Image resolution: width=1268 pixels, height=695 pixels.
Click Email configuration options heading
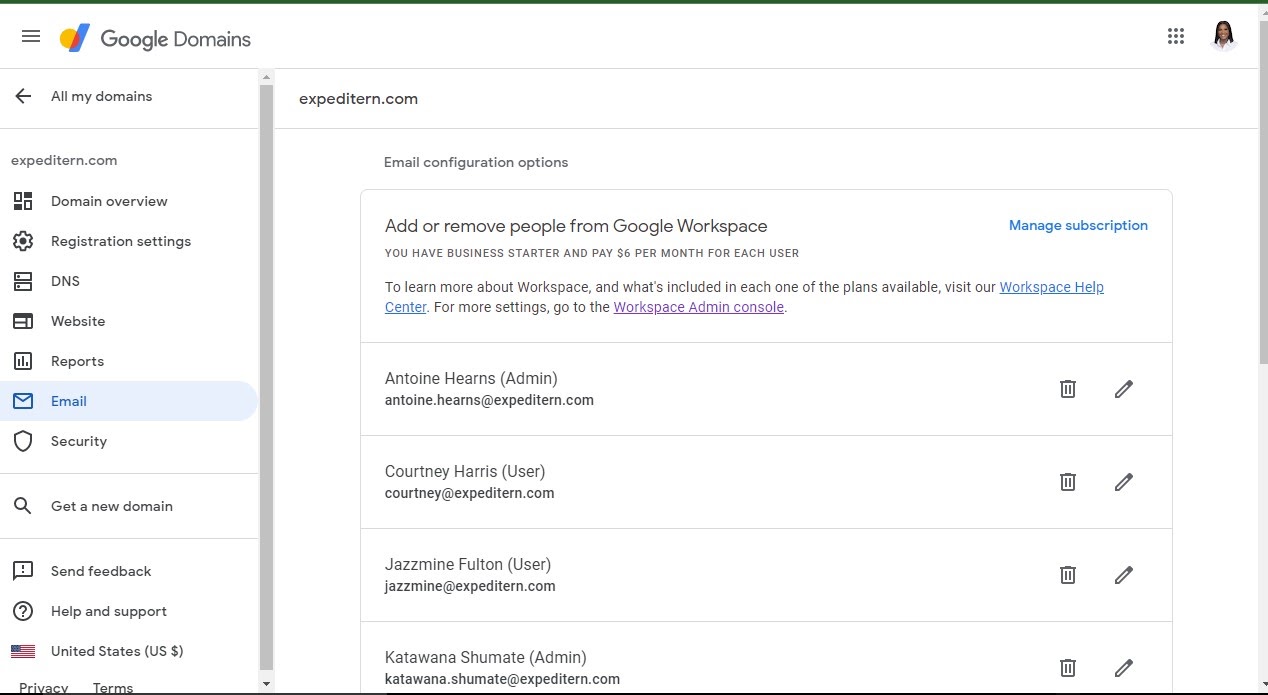tap(476, 162)
